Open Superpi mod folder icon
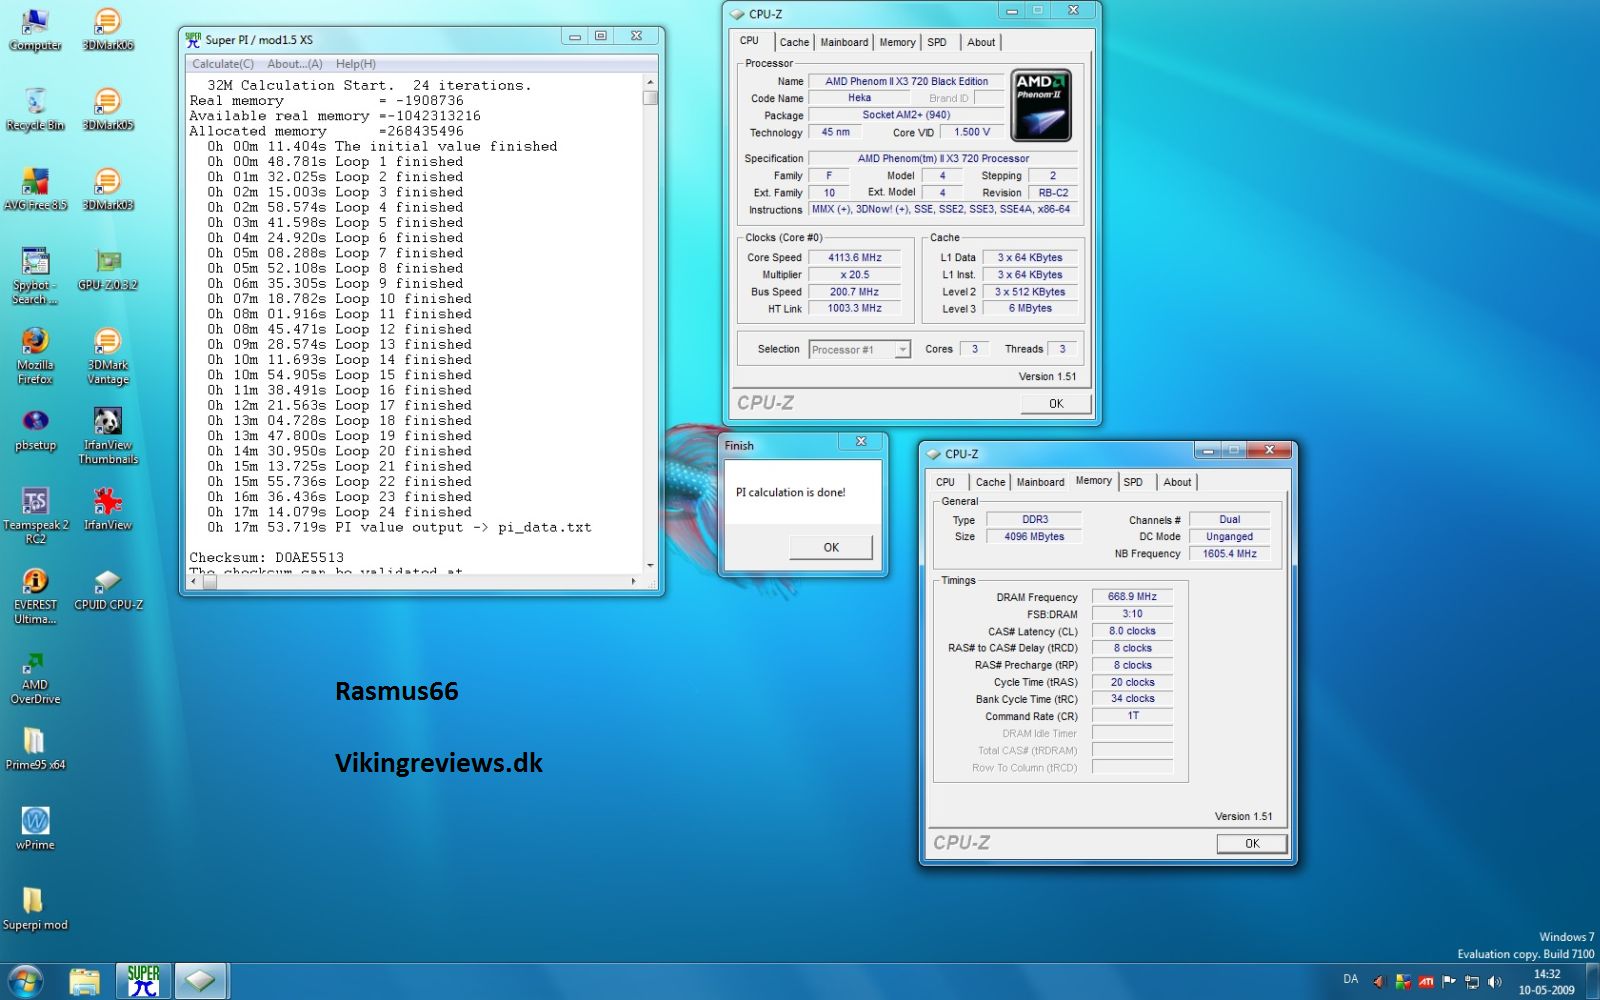 [35, 908]
